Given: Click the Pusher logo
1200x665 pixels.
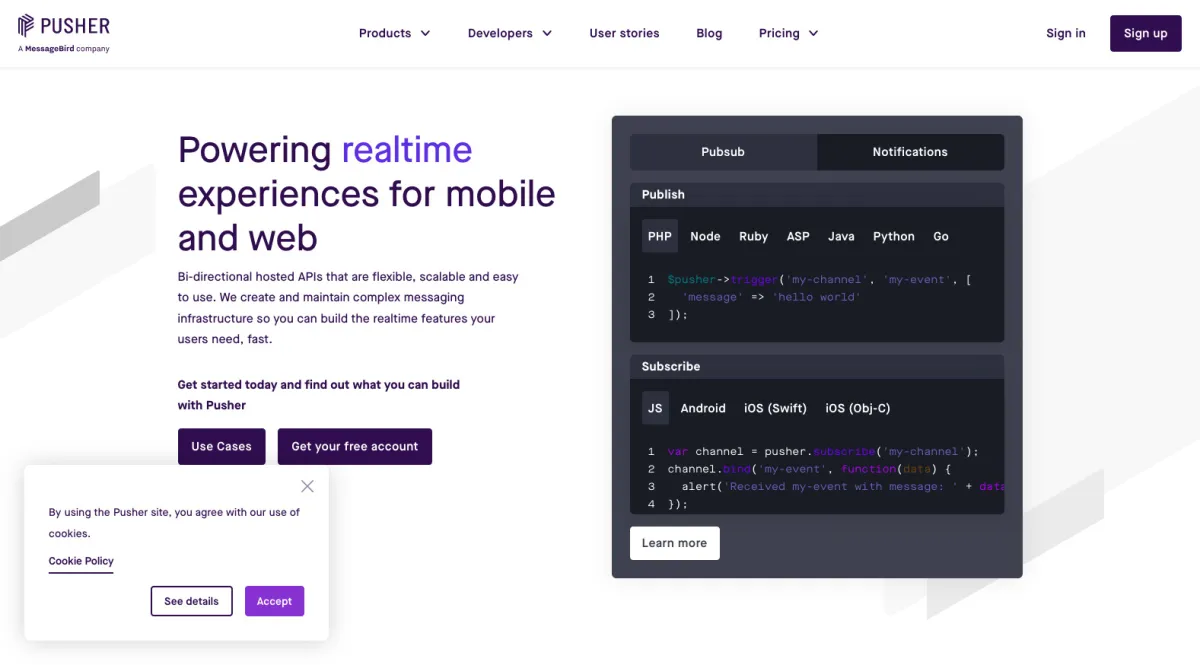Looking at the screenshot, I should [64, 26].
